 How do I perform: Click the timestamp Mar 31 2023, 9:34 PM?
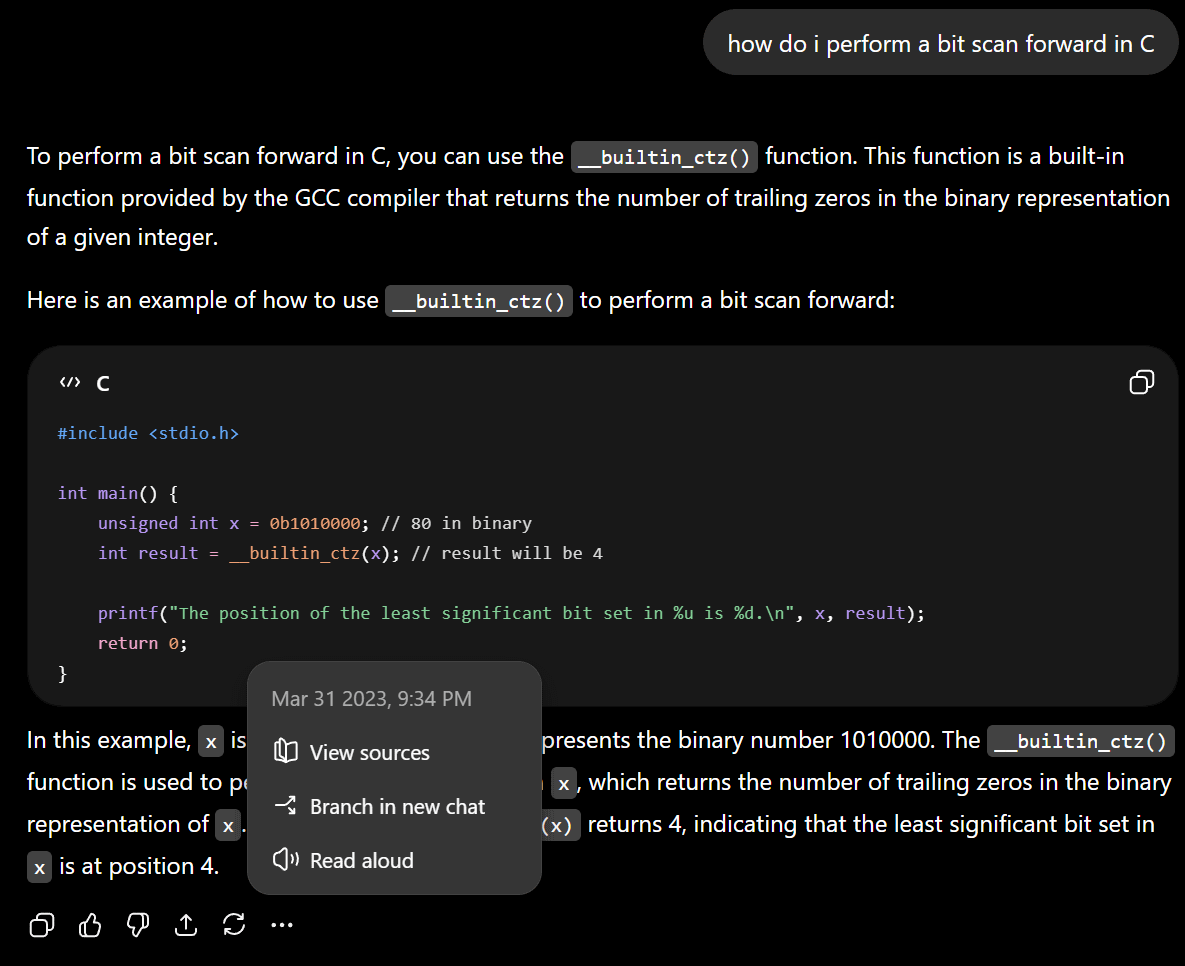tap(371, 698)
